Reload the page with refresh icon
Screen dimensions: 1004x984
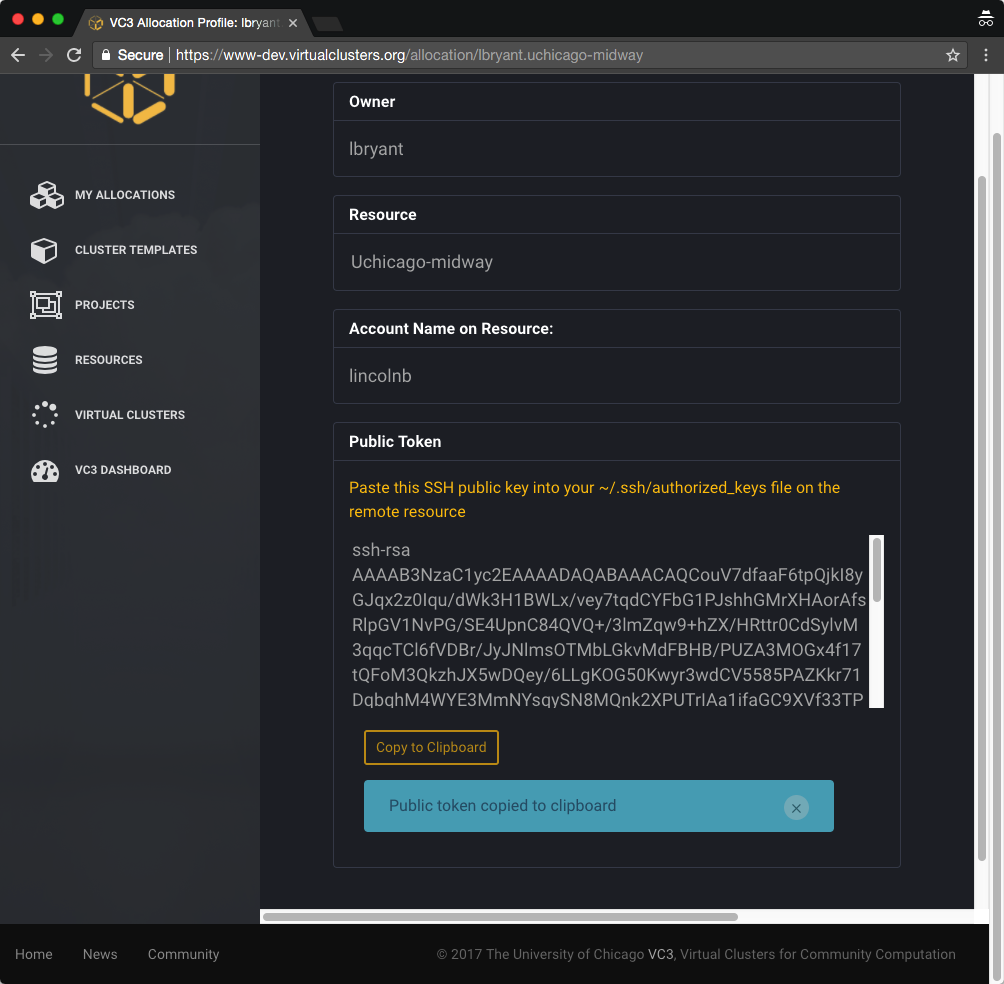click(74, 55)
